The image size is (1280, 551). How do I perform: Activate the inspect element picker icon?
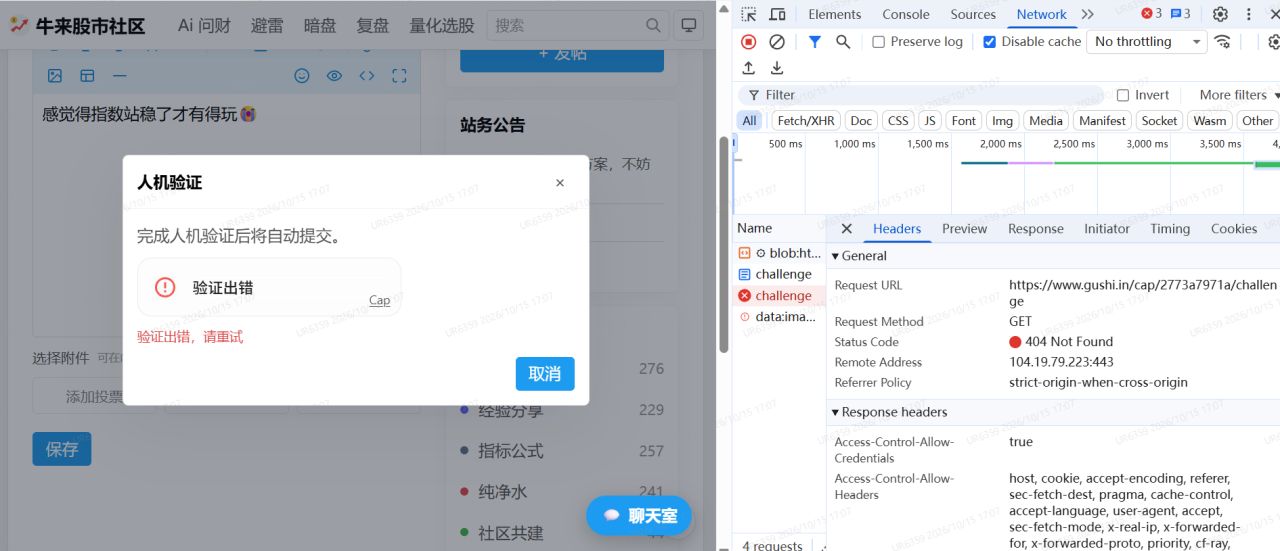[x=748, y=14]
